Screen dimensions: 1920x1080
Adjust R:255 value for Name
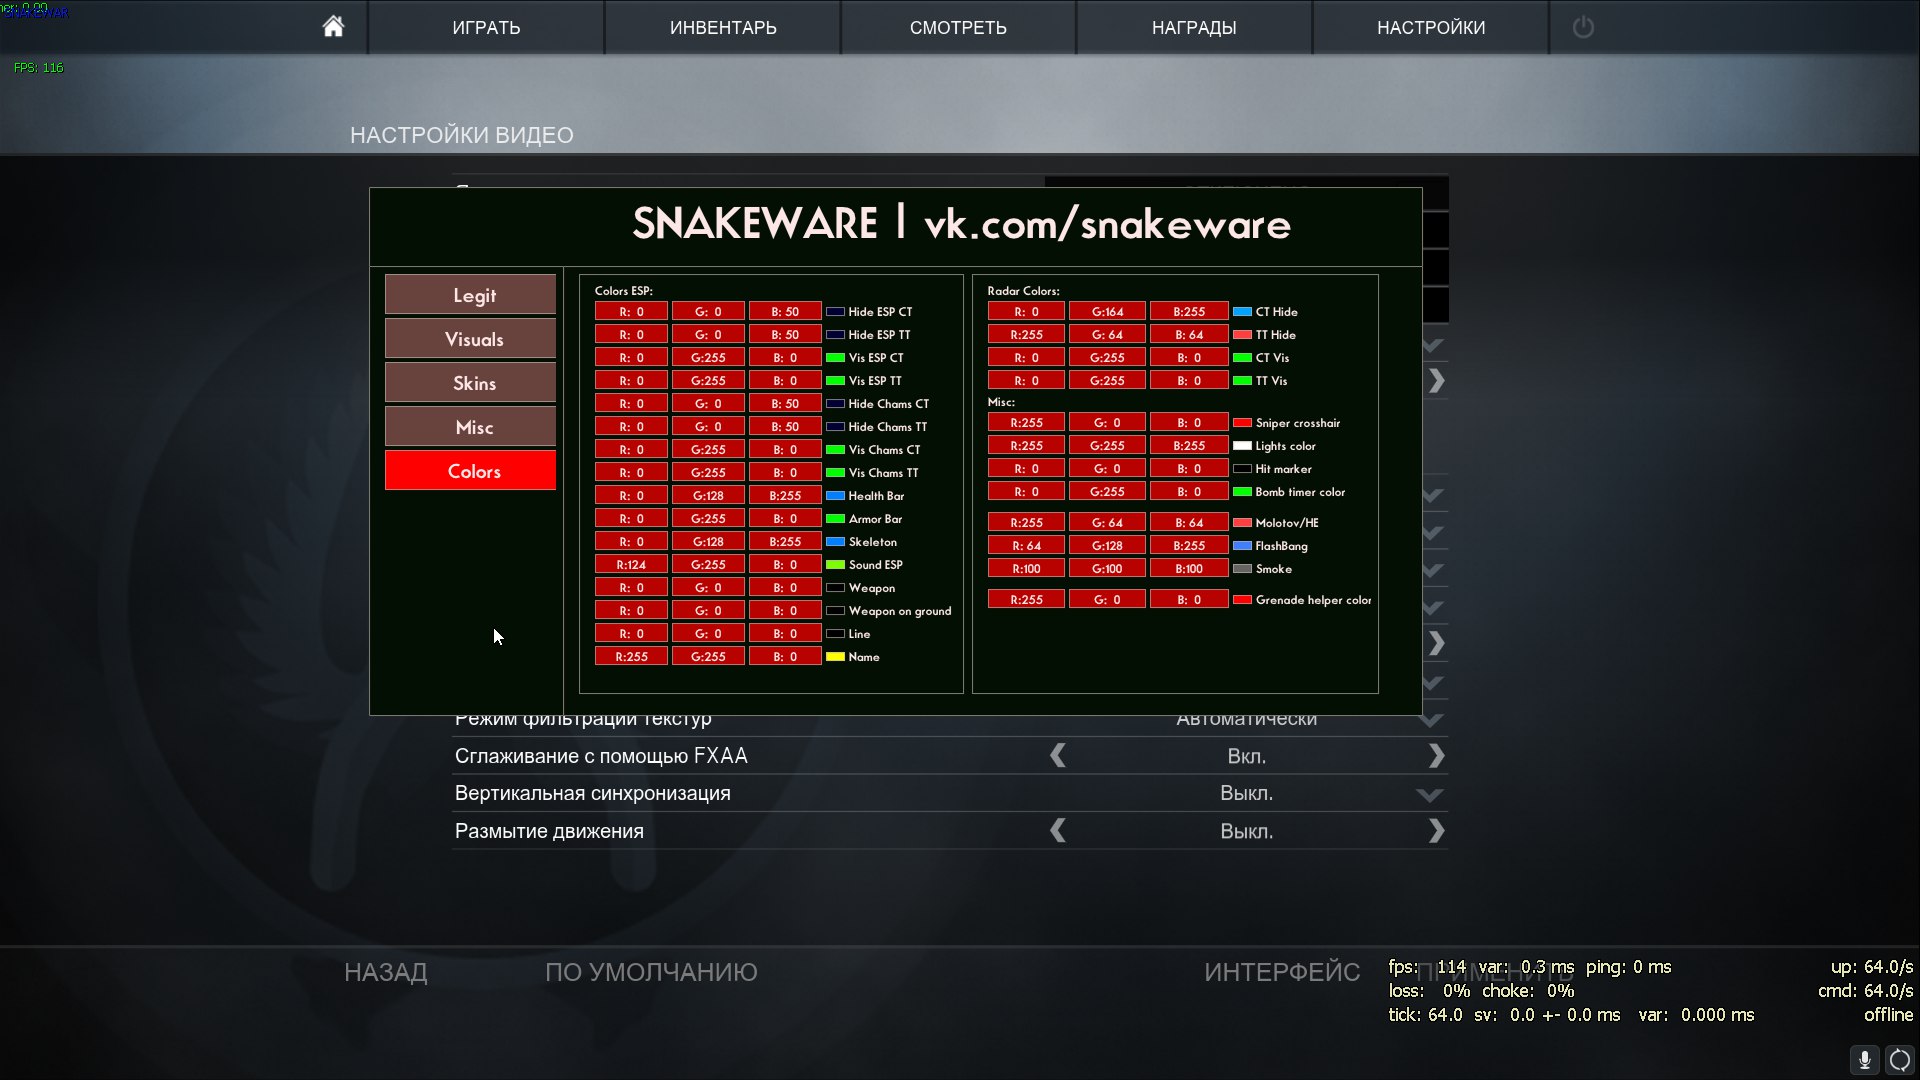coord(631,657)
